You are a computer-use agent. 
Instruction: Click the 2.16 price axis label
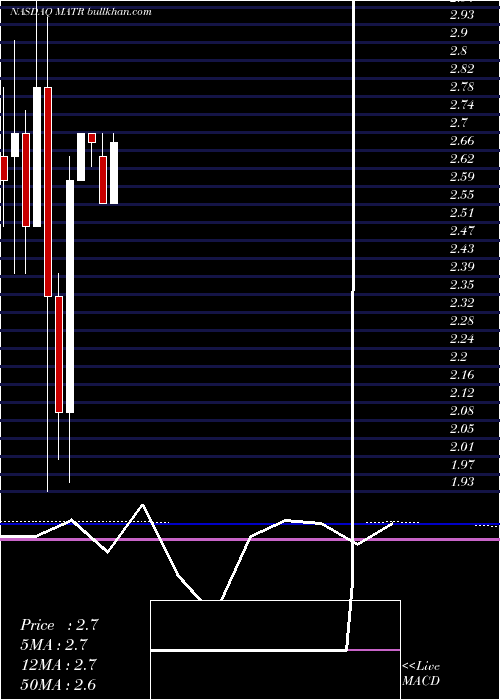pyautogui.click(x=462, y=375)
